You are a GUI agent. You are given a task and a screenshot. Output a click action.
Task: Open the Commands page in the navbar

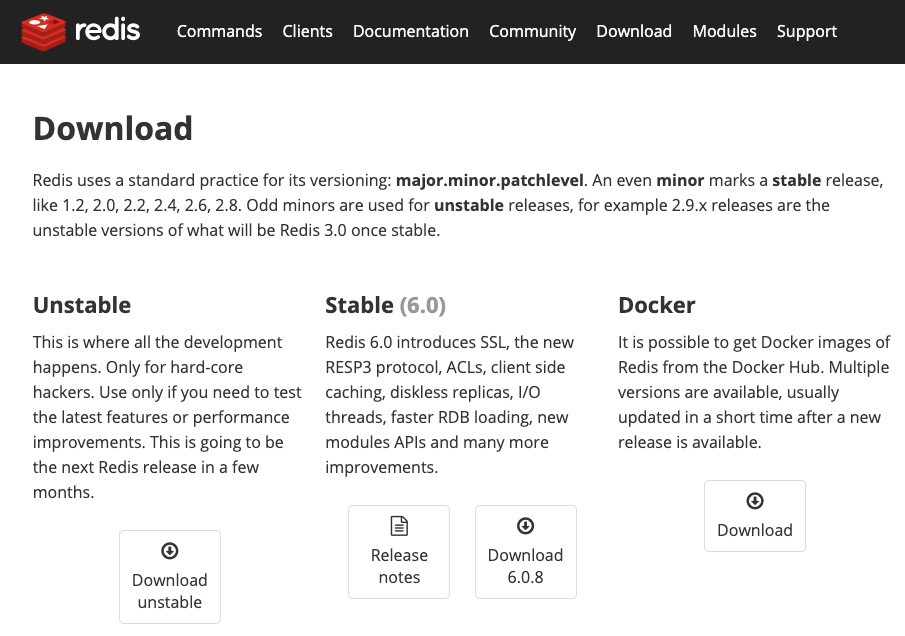tap(219, 31)
